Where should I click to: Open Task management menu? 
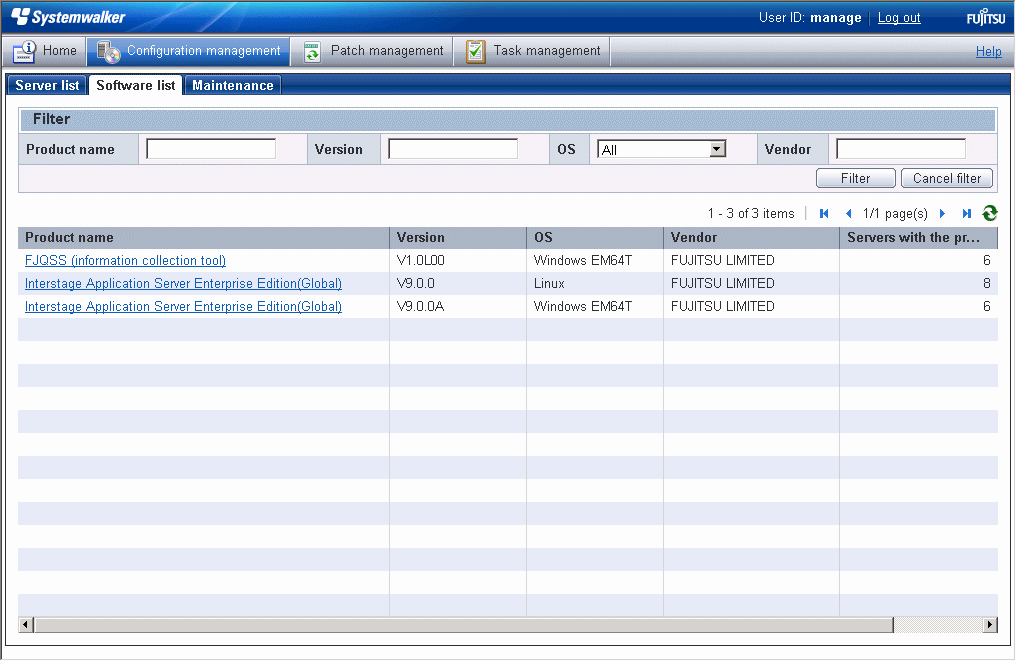point(533,51)
